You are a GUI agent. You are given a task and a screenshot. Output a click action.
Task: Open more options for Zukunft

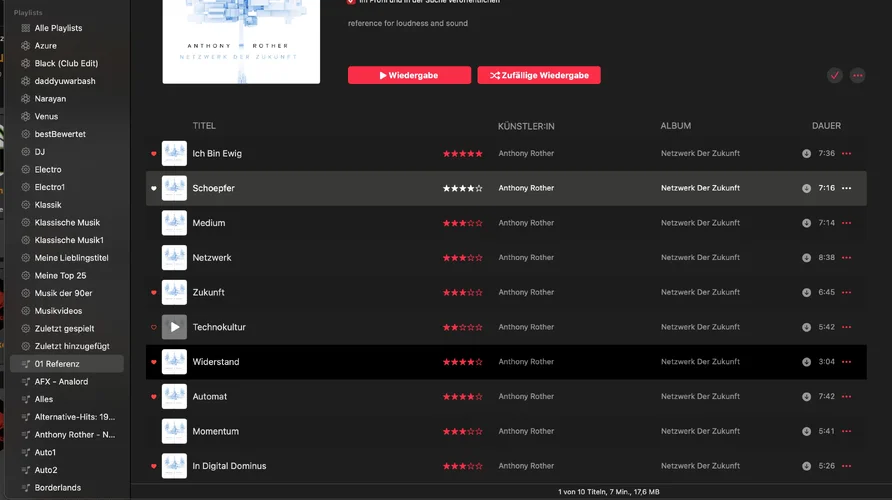846,292
